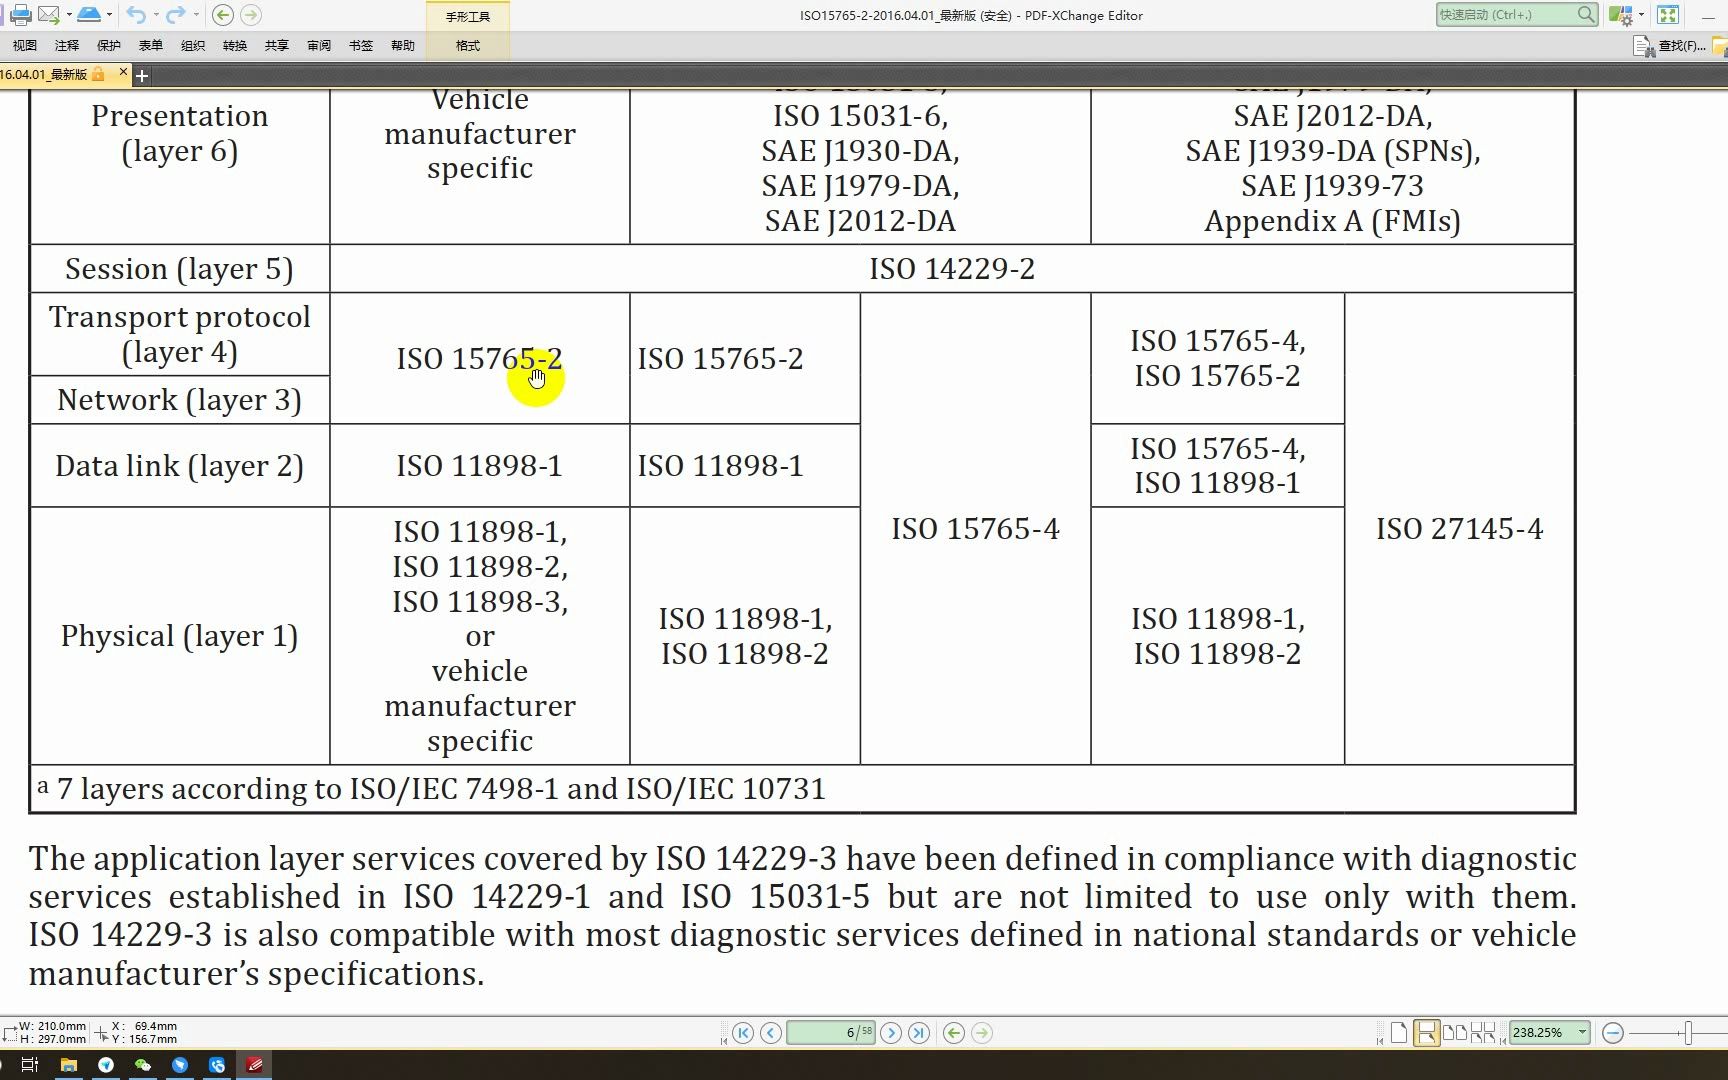Screen dimensions: 1728x1080
Task: Click status bar next view arrow
Action: 982,1033
